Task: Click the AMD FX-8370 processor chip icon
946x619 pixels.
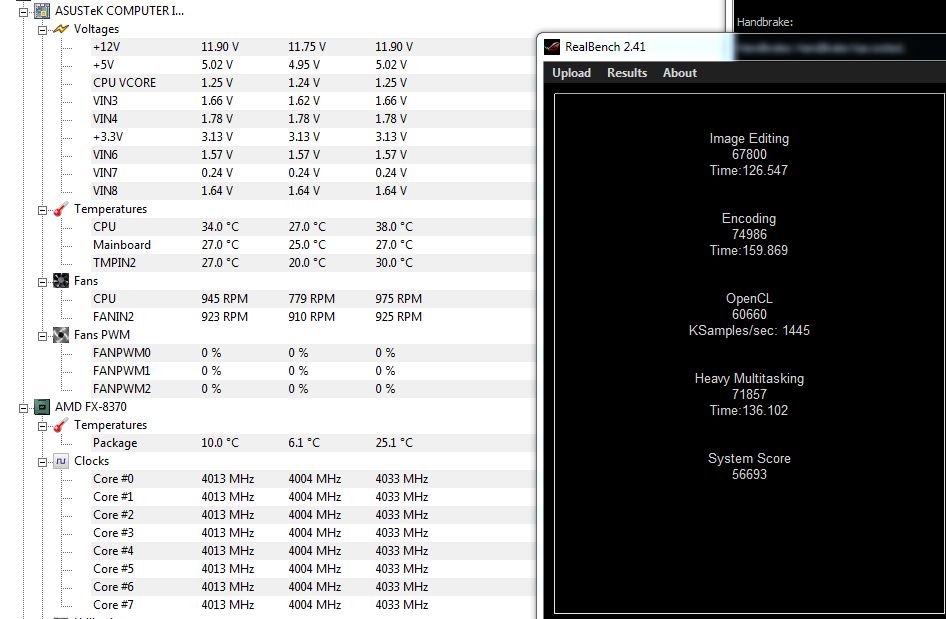Action: pyautogui.click(x=42, y=407)
